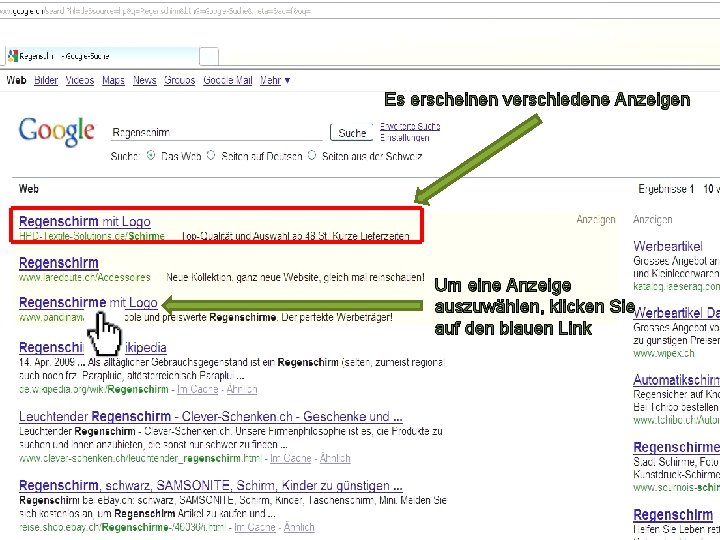
Task: Open Erweiterte Suche link
Action: pos(410,126)
